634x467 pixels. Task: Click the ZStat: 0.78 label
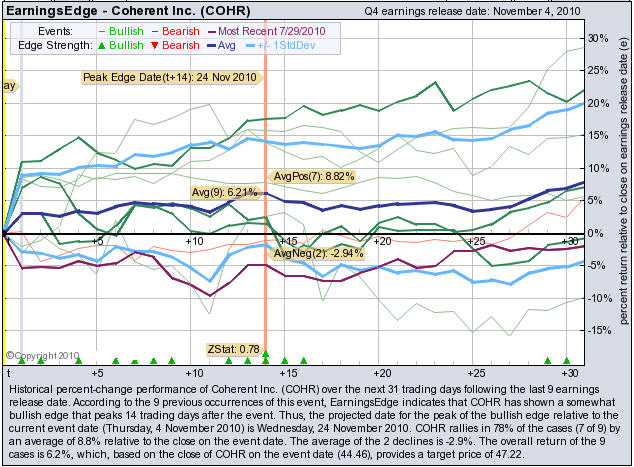pyautogui.click(x=233, y=349)
